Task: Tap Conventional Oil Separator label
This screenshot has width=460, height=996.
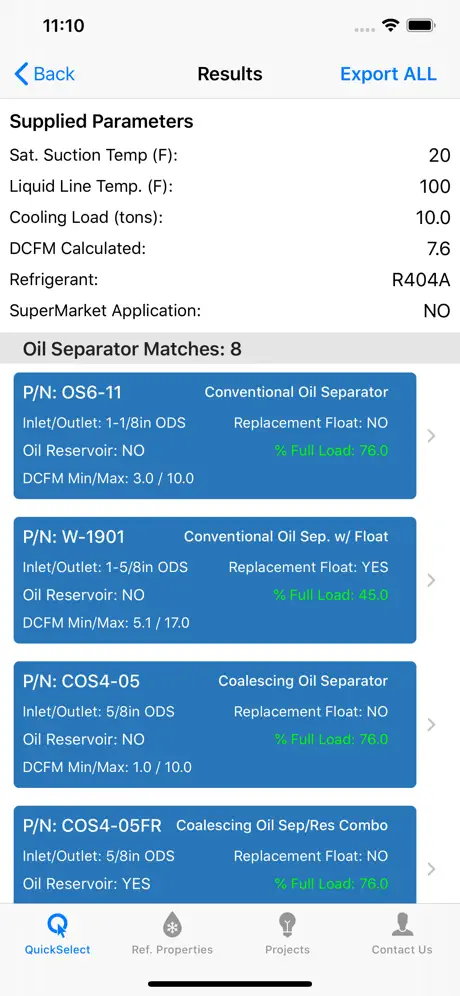Action: point(296,393)
